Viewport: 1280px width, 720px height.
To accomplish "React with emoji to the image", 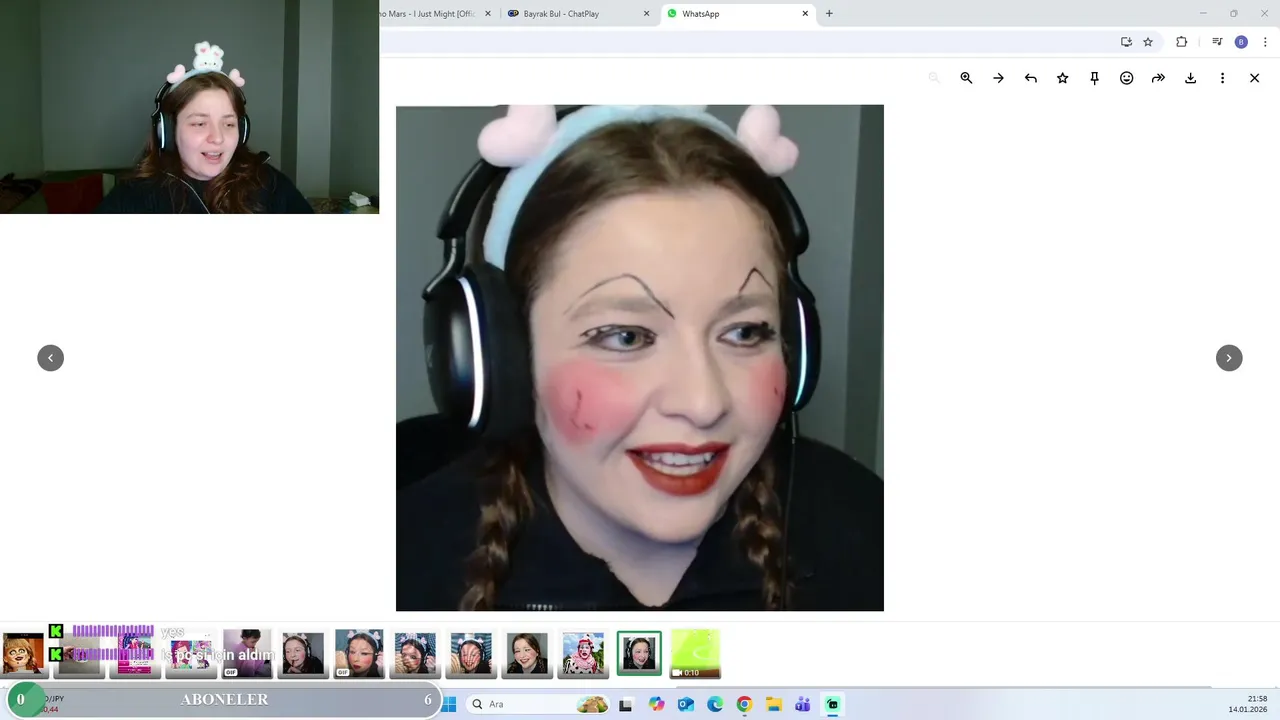I will click(1126, 78).
